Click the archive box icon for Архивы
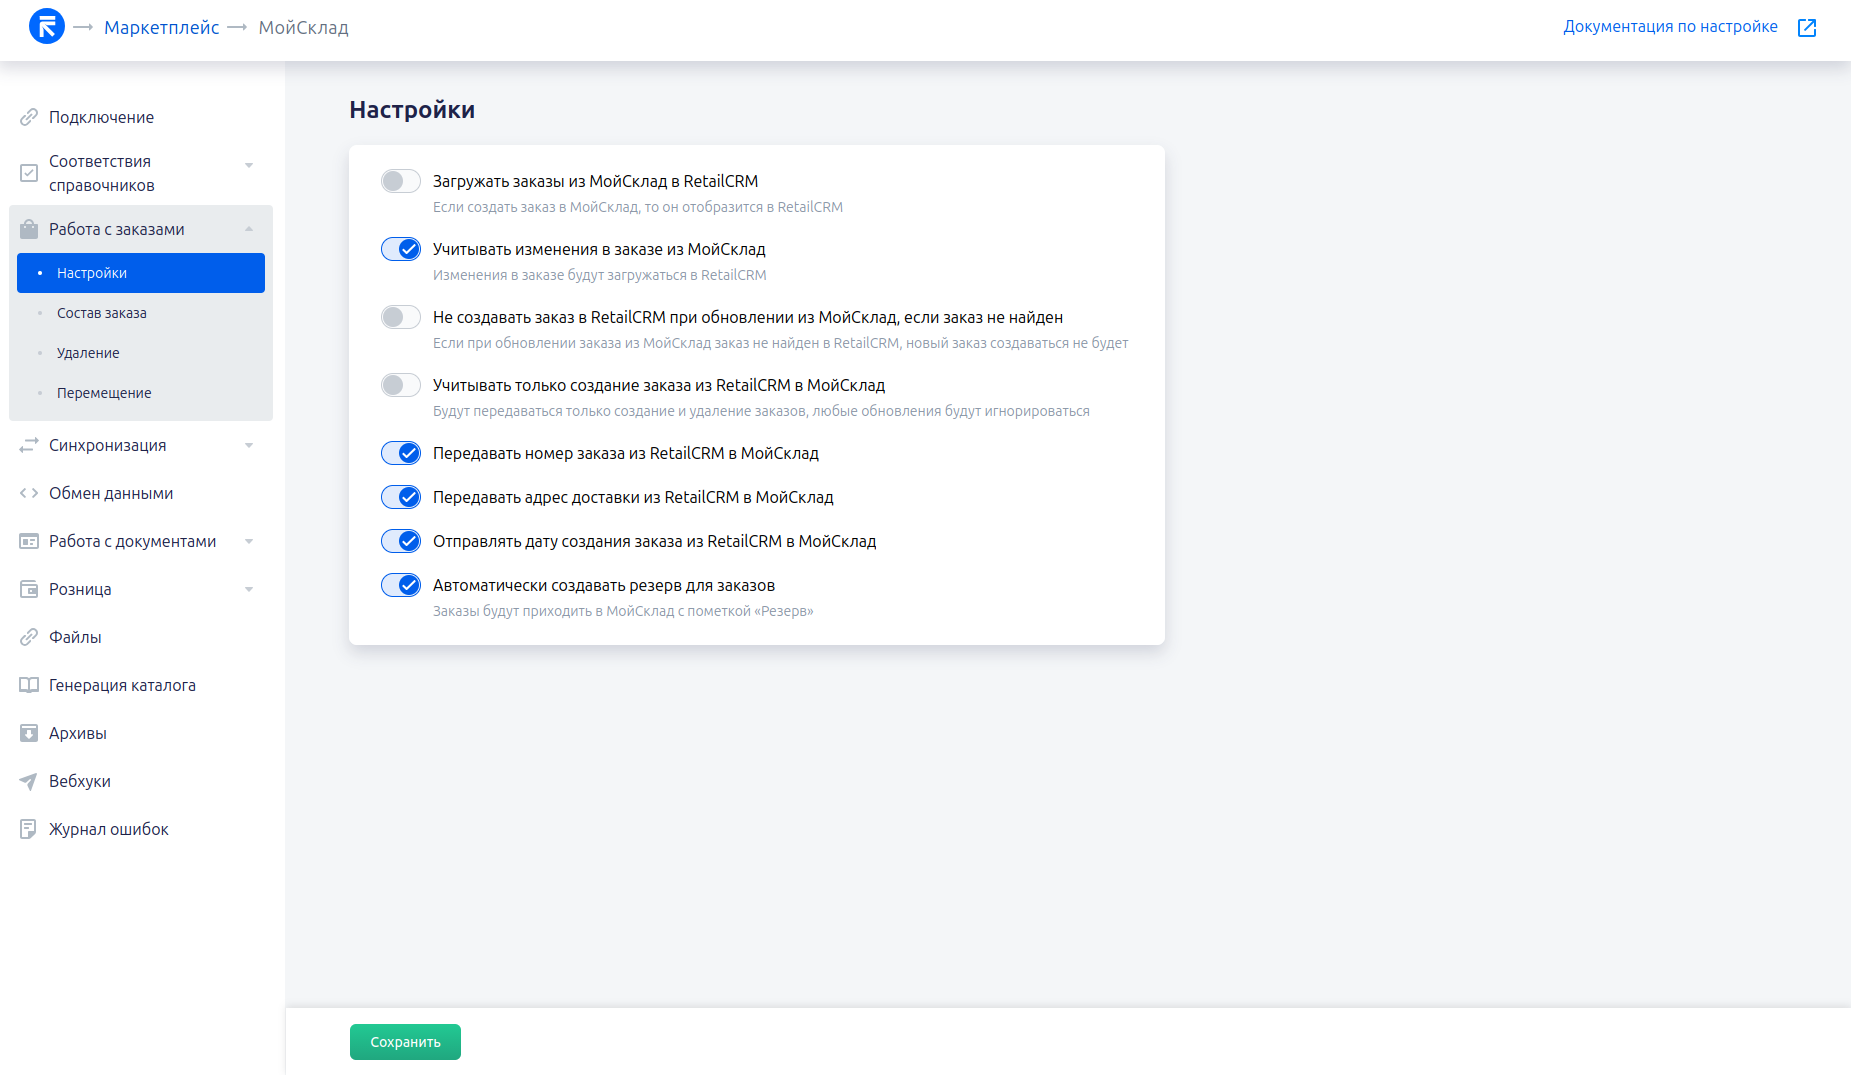 [29, 733]
